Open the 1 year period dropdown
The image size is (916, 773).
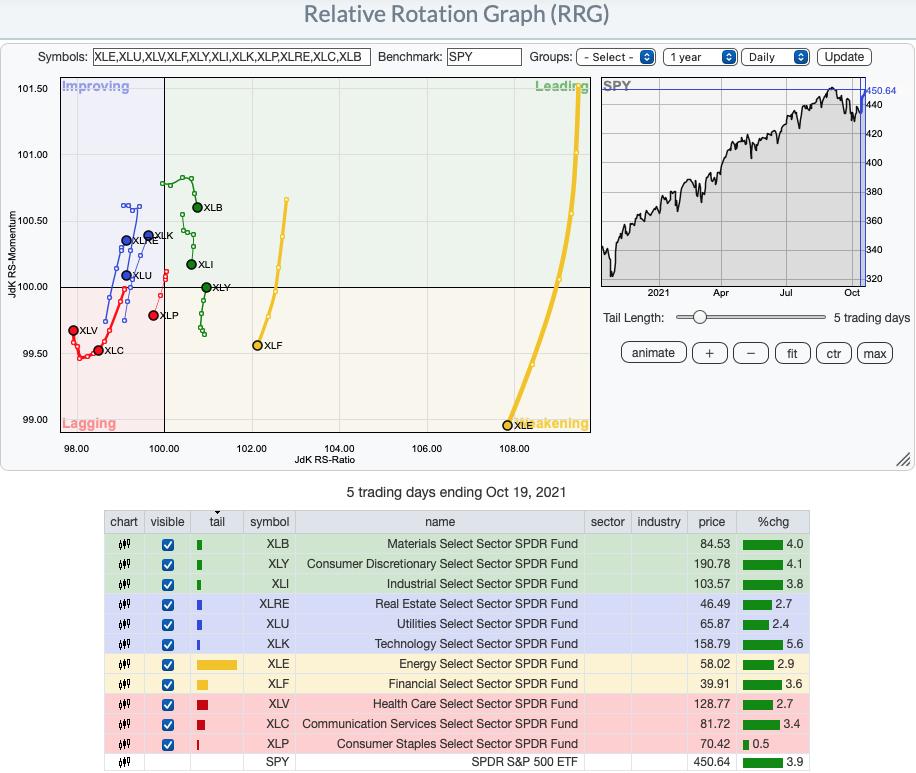point(700,57)
